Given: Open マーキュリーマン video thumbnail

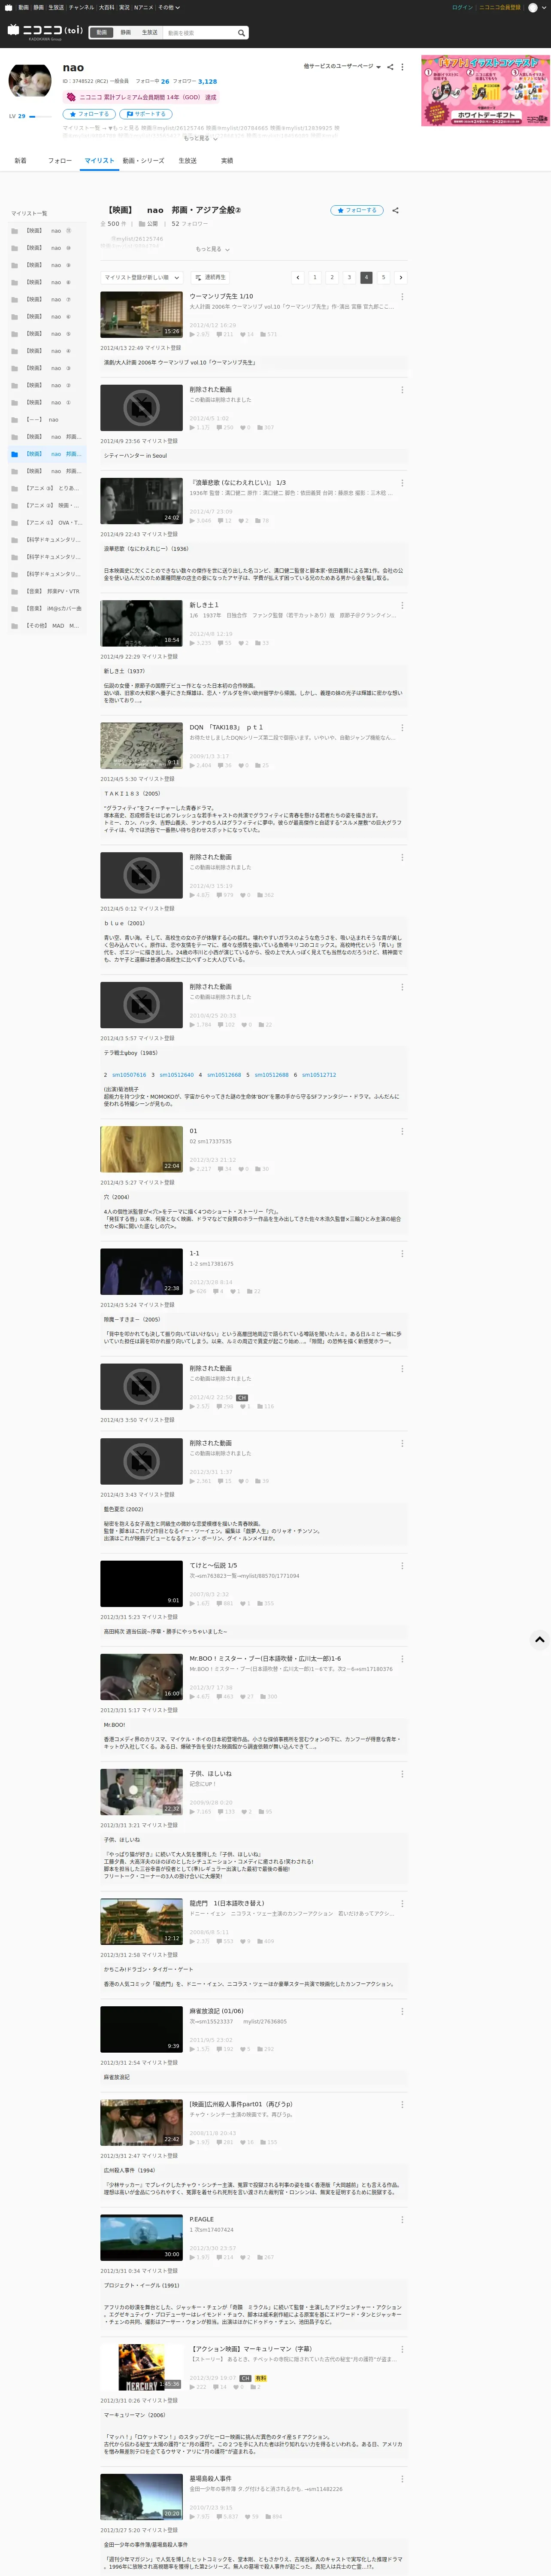Looking at the screenshot, I should 141,2367.
